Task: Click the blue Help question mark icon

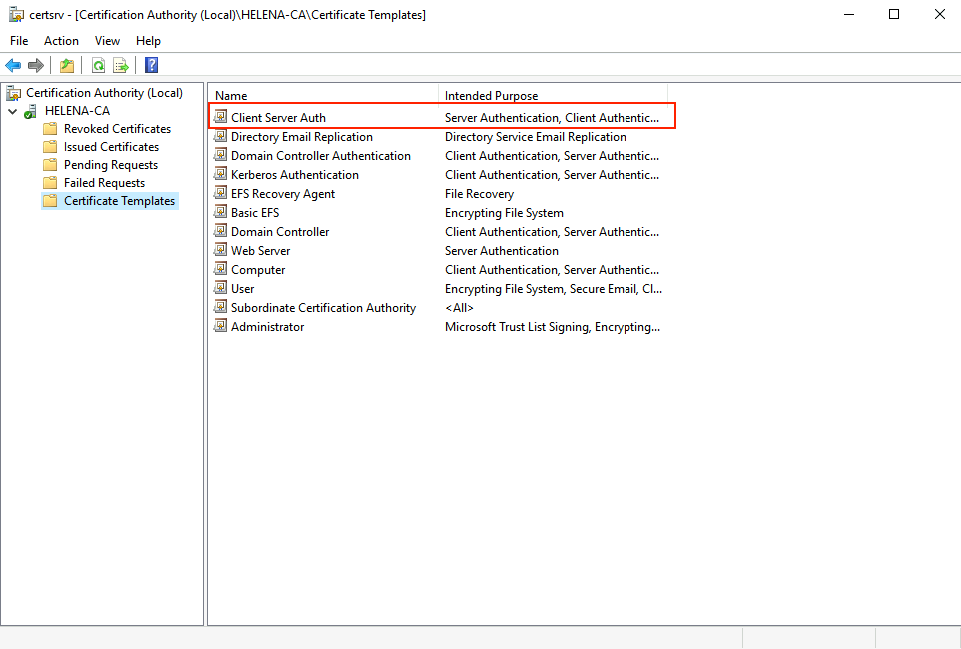Action: point(151,66)
